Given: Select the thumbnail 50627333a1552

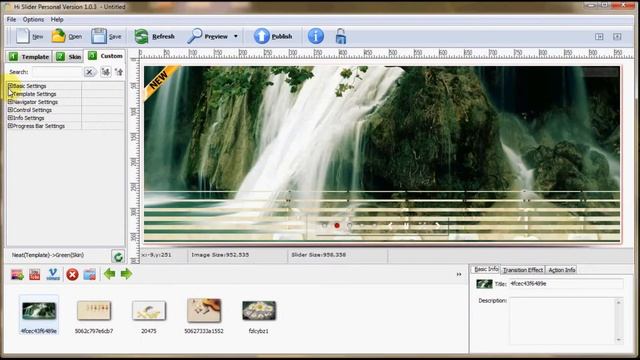Looking at the screenshot, I should click(x=204, y=316).
